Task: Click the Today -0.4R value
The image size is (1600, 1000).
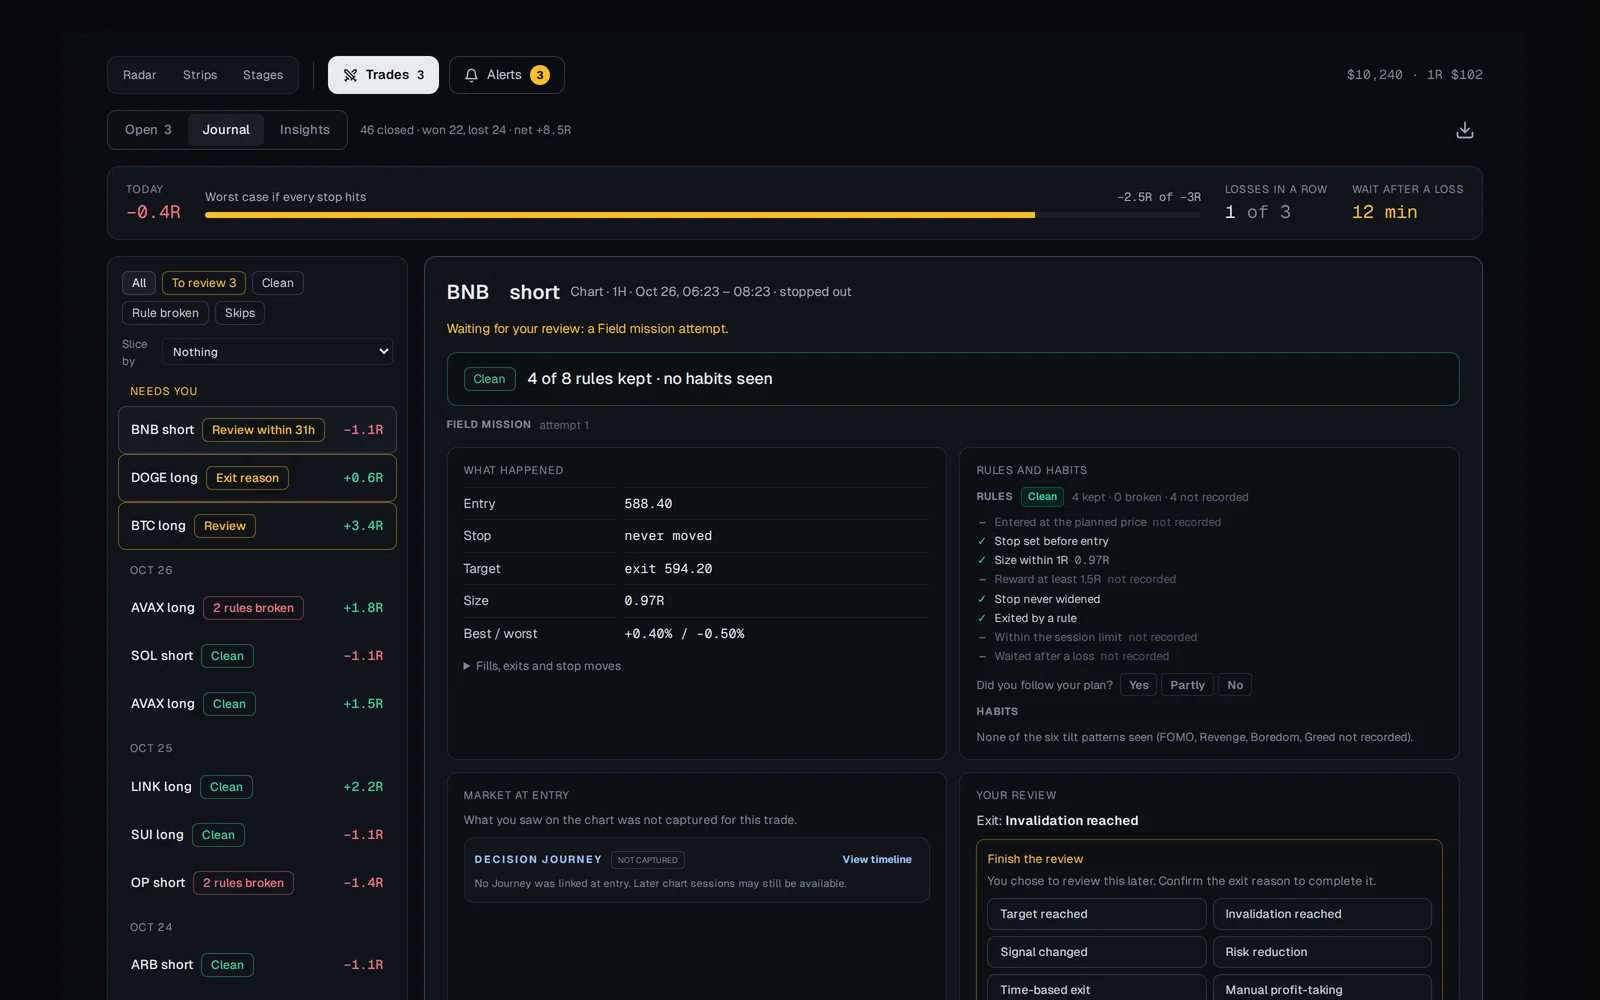Action: pos(153,212)
